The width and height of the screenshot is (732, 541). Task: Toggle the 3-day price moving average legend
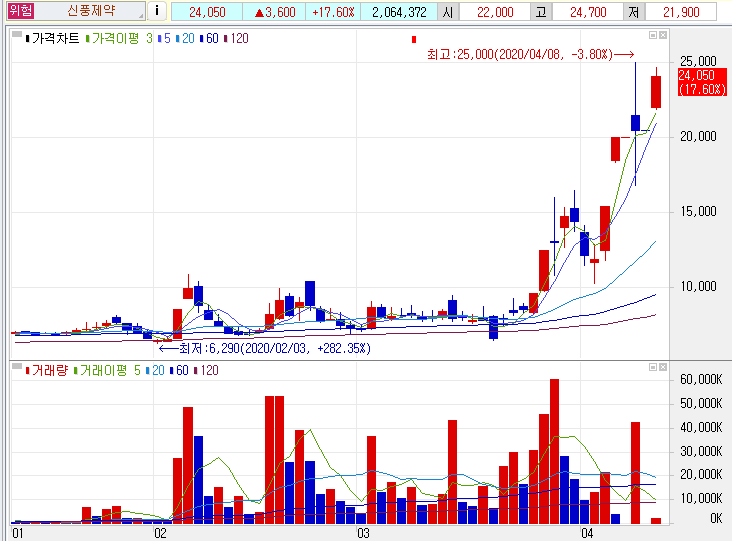click(149, 39)
